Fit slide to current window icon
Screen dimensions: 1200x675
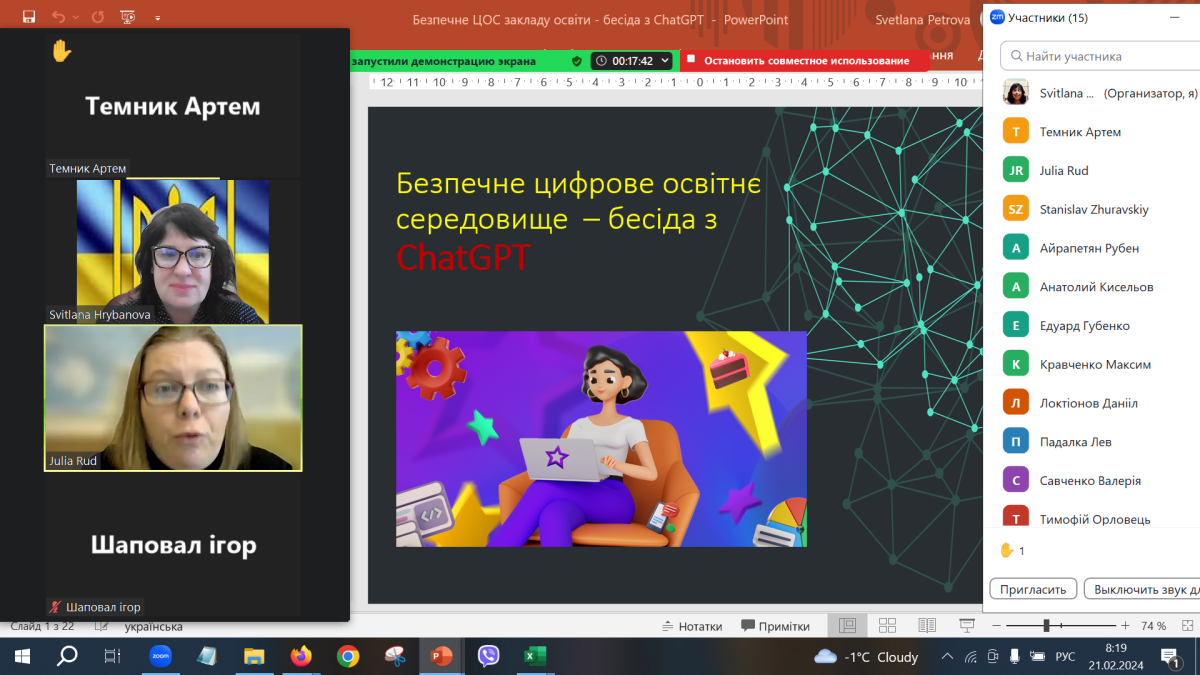pos(1186,626)
